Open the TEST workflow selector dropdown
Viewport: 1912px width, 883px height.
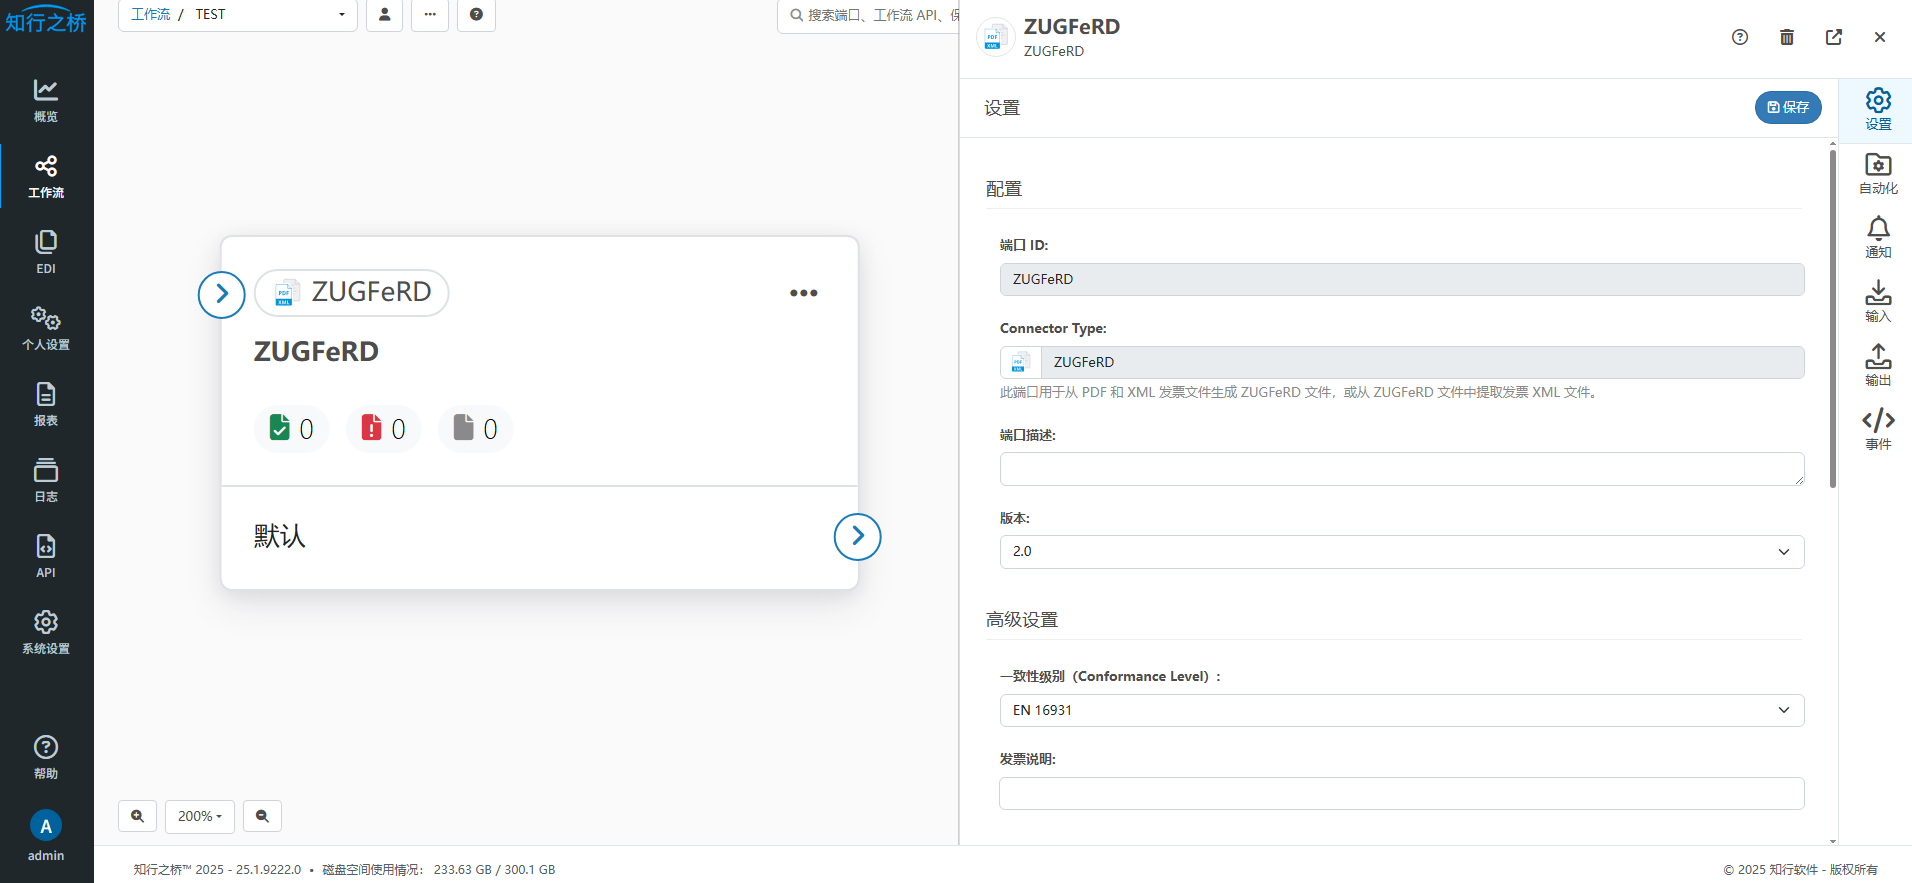[270, 15]
